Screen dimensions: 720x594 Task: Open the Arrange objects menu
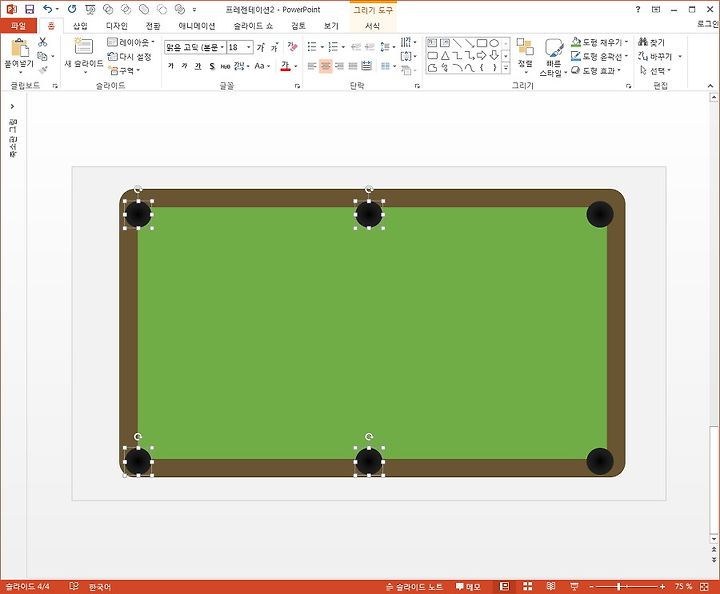525,56
